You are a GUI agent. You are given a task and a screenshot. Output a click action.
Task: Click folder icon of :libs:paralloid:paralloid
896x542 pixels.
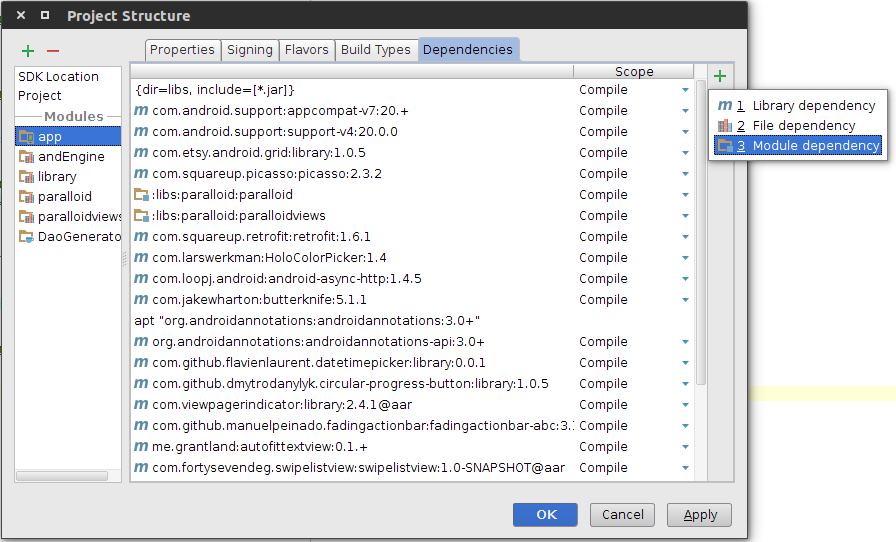[141, 194]
